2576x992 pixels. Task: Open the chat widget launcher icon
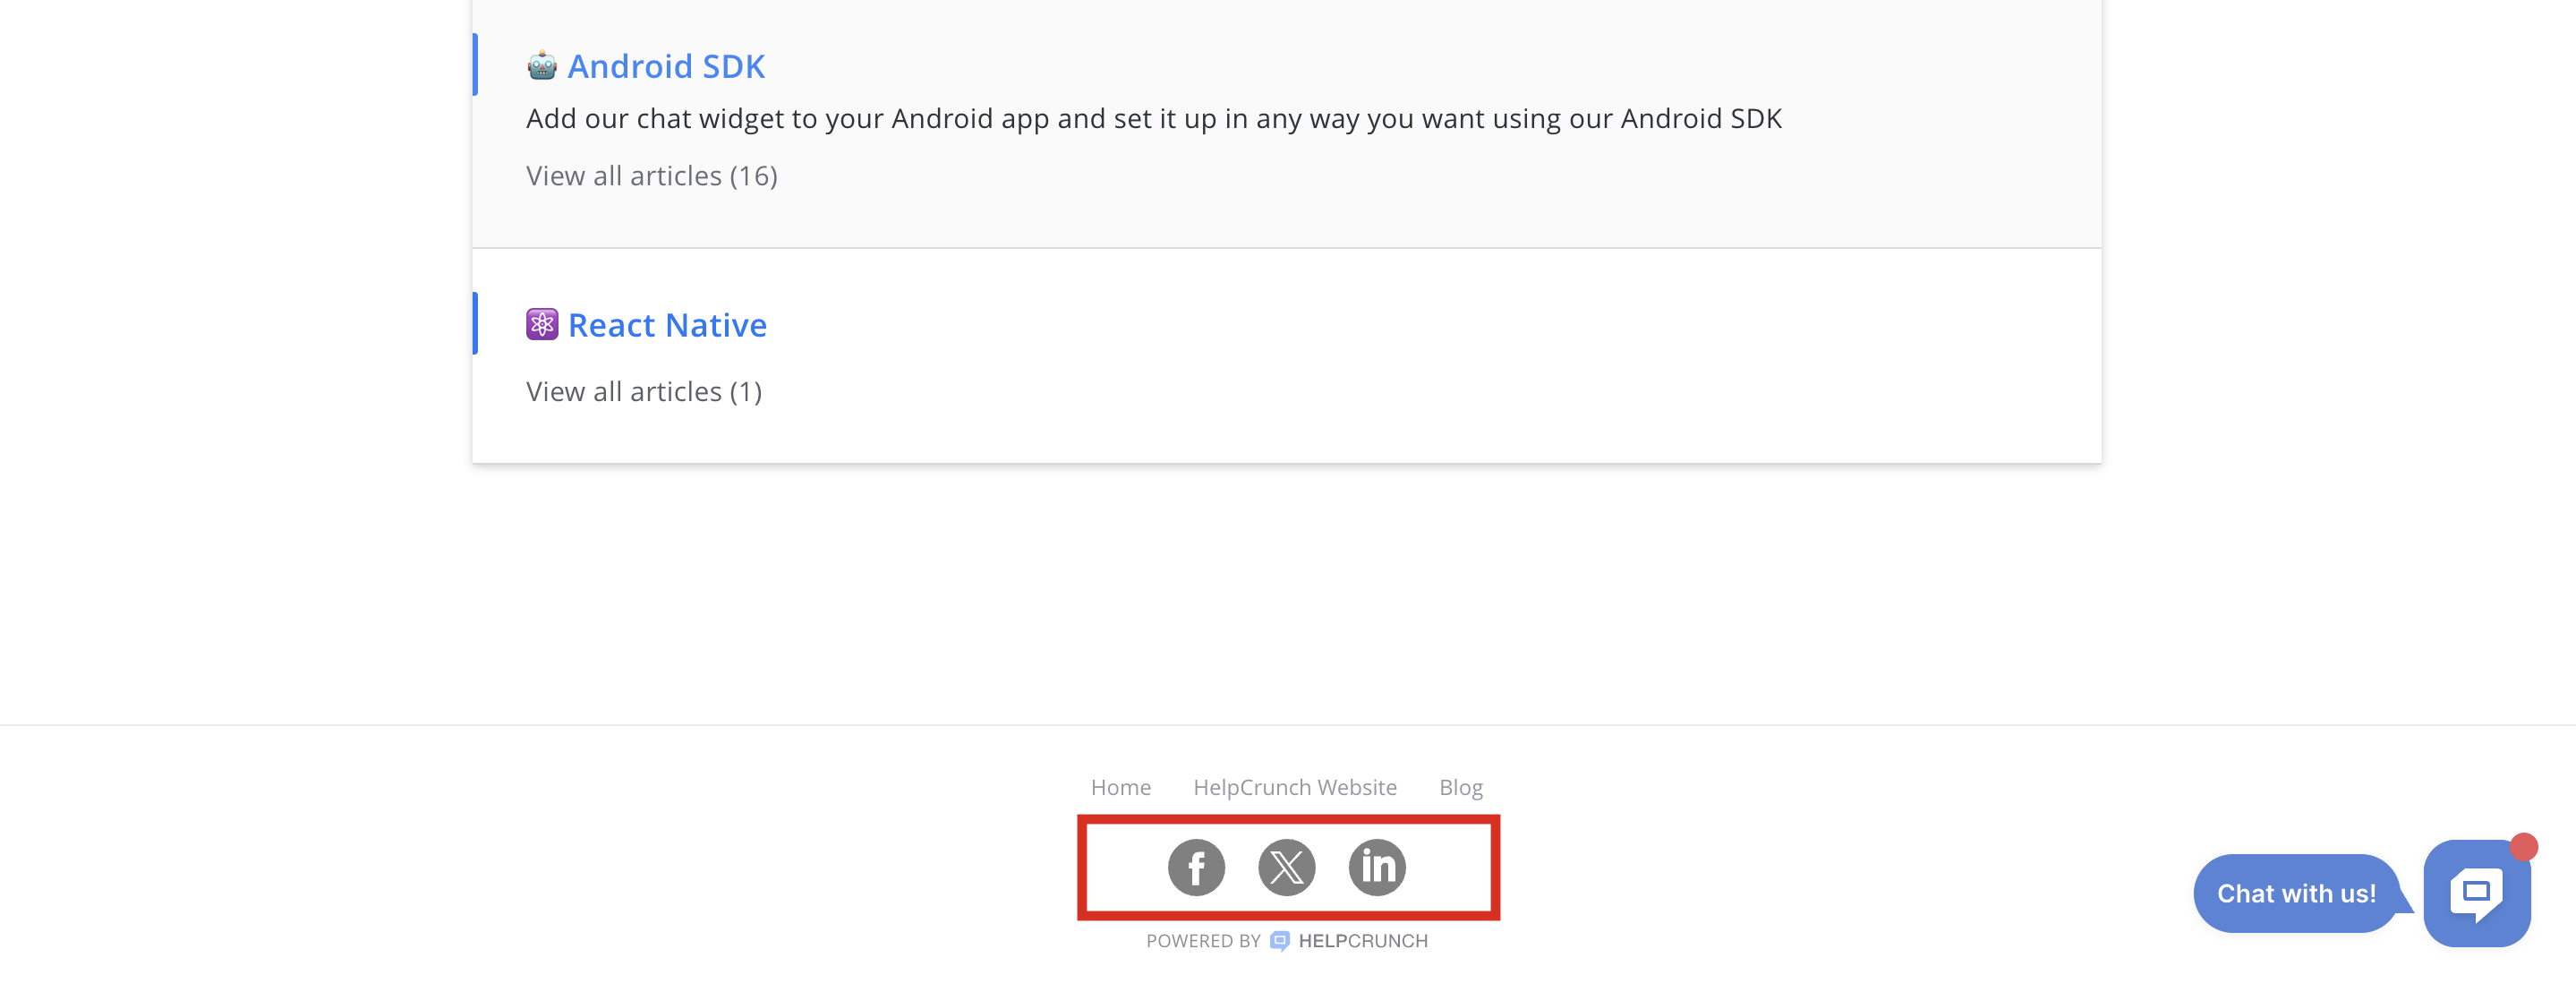point(2475,892)
